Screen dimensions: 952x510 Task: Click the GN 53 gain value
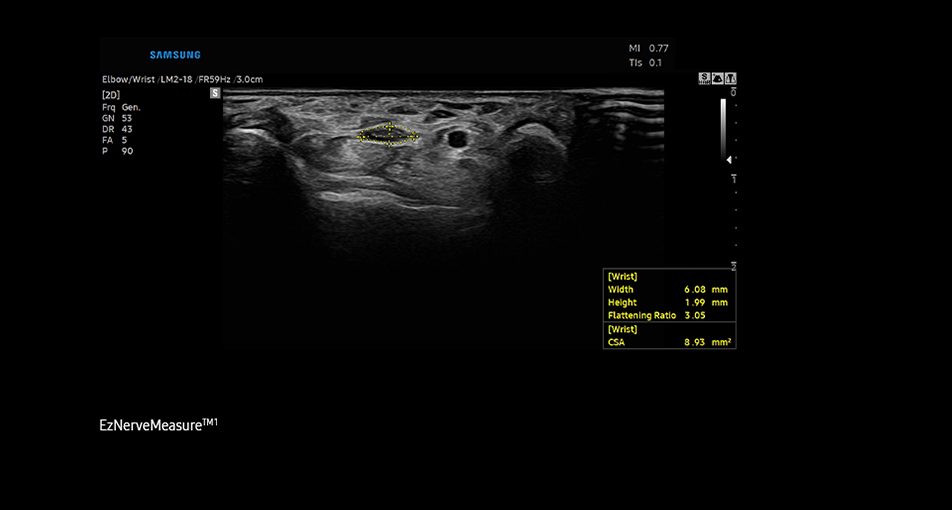[116, 118]
